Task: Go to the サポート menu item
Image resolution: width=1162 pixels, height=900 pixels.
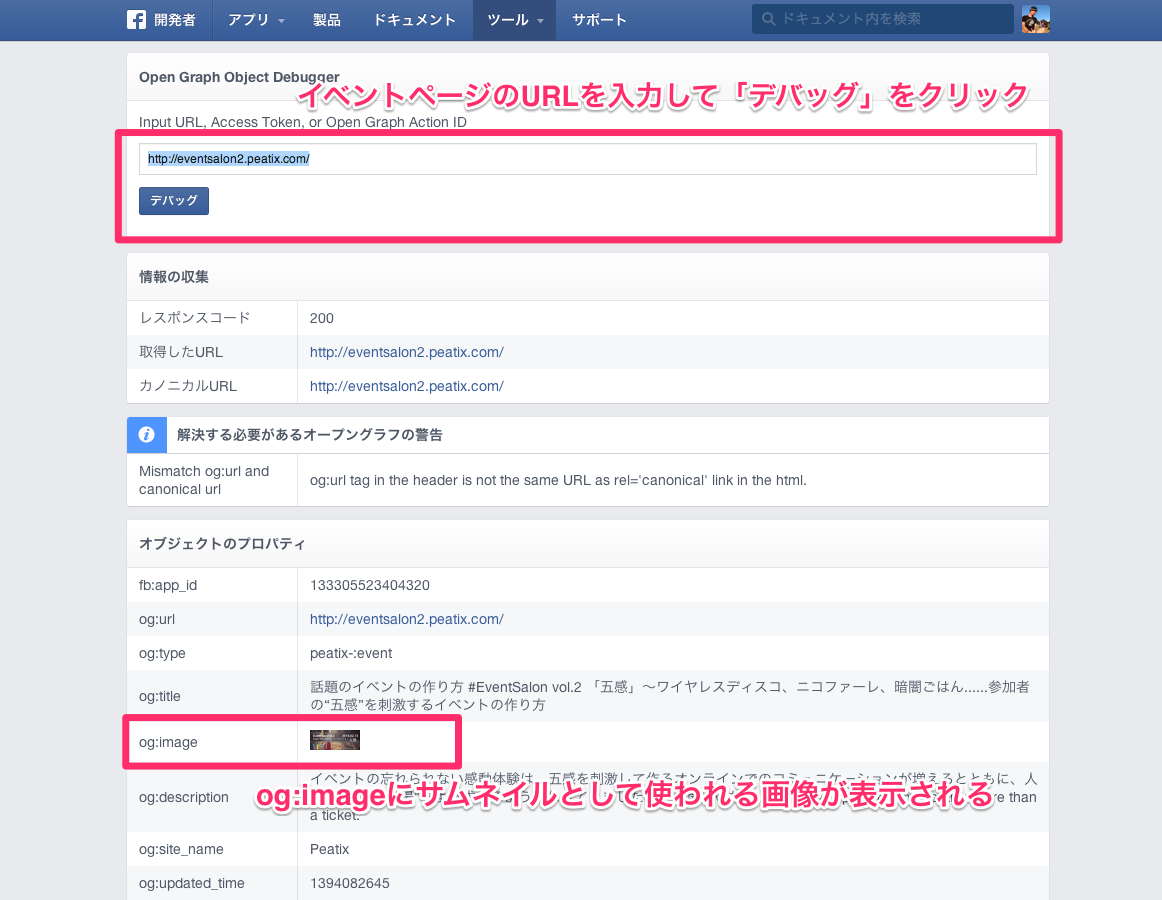Action: coord(599,20)
